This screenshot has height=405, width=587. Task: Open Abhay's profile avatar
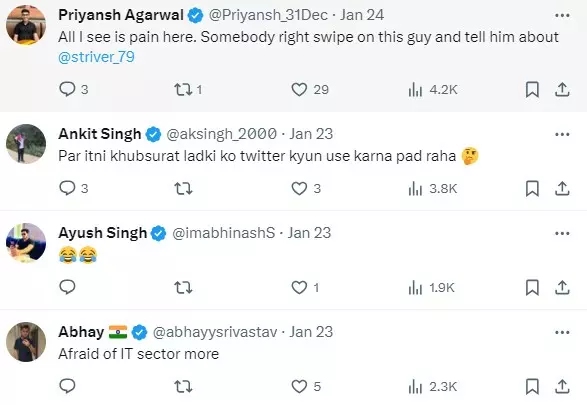(26, 342)
